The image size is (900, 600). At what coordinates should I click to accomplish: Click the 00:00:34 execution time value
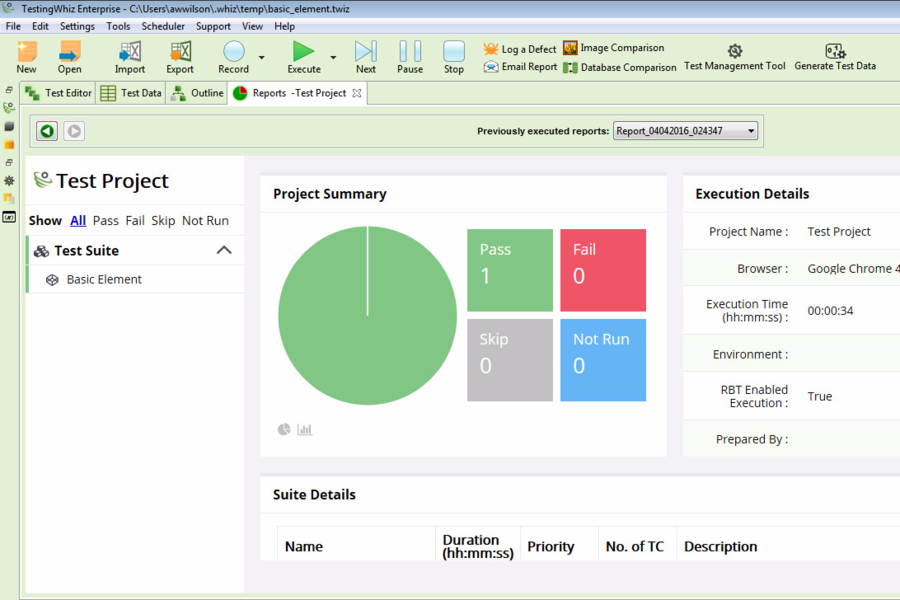click(830, 311)
